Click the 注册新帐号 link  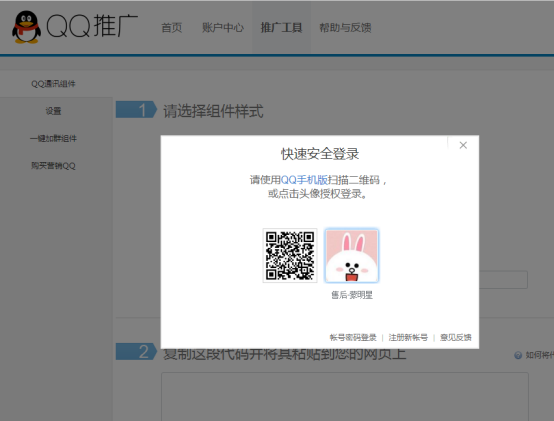click(408, 337)
